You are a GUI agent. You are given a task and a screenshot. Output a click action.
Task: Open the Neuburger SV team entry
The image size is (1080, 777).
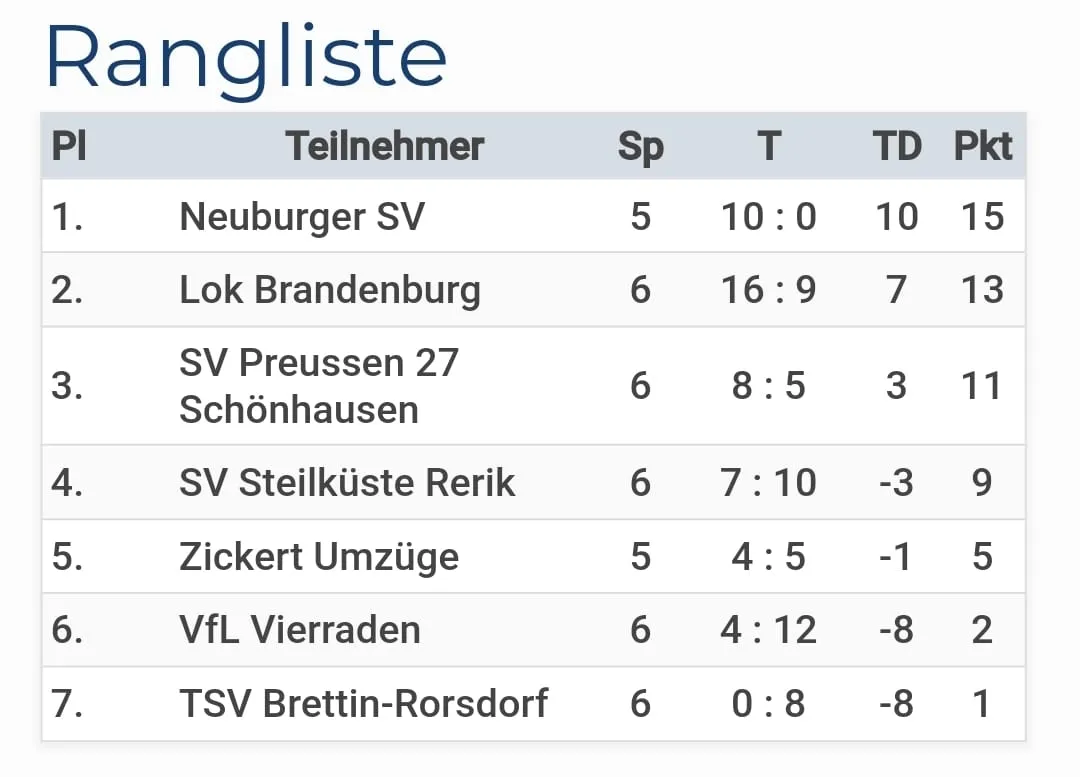click(x=302, y=217)
